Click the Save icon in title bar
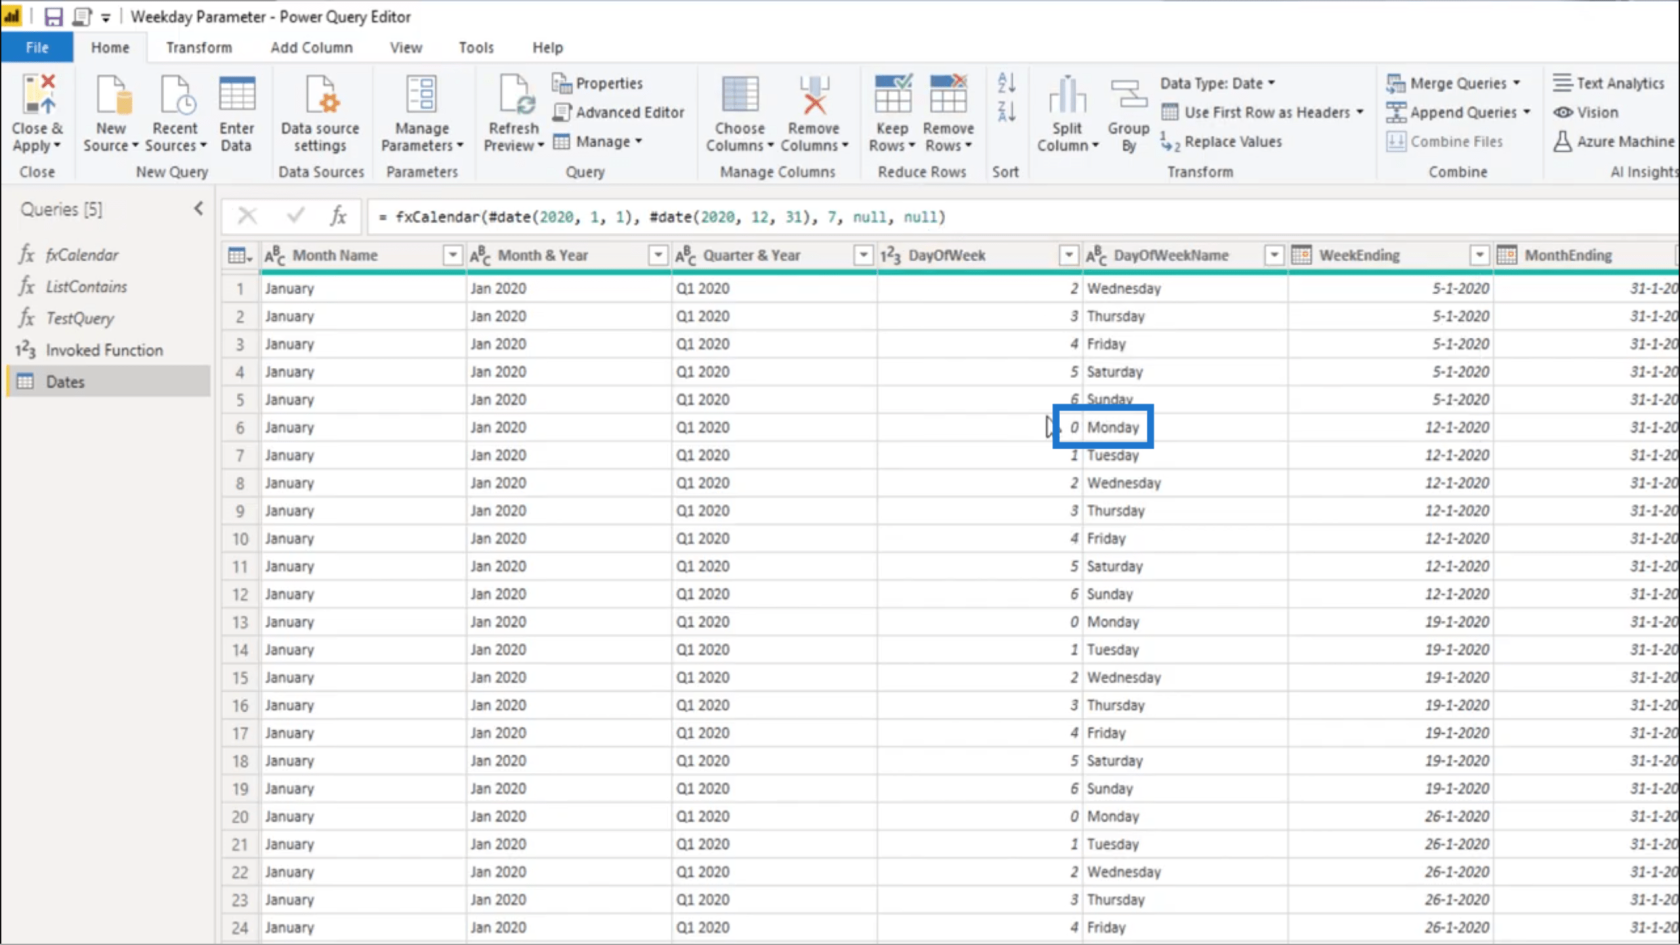 (x=53, y=17)
